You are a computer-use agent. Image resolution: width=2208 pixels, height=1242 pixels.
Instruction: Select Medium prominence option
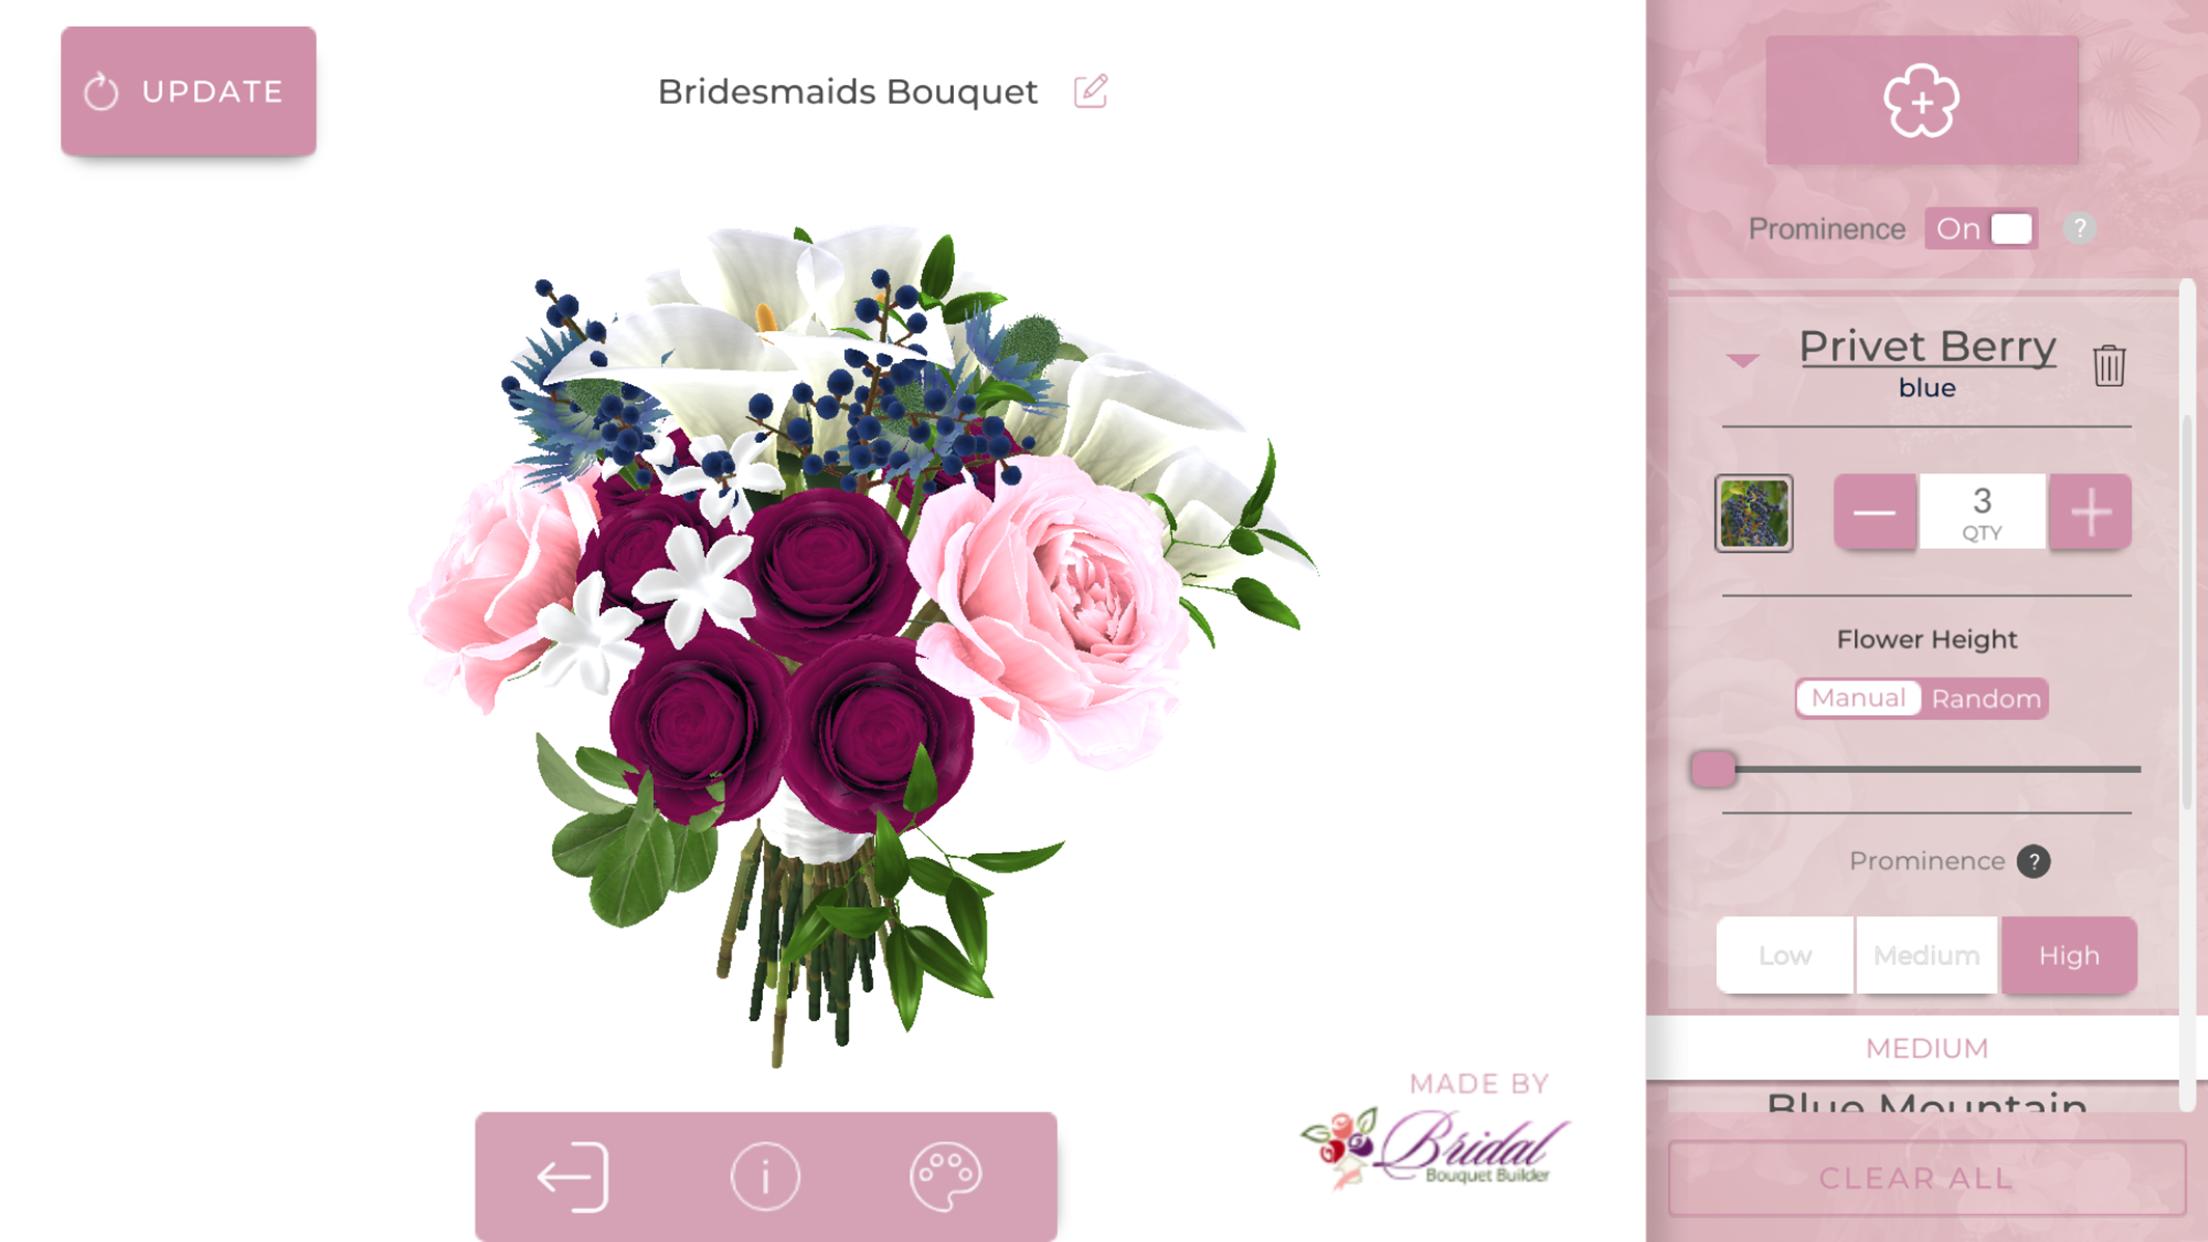tap(1926, 954)
